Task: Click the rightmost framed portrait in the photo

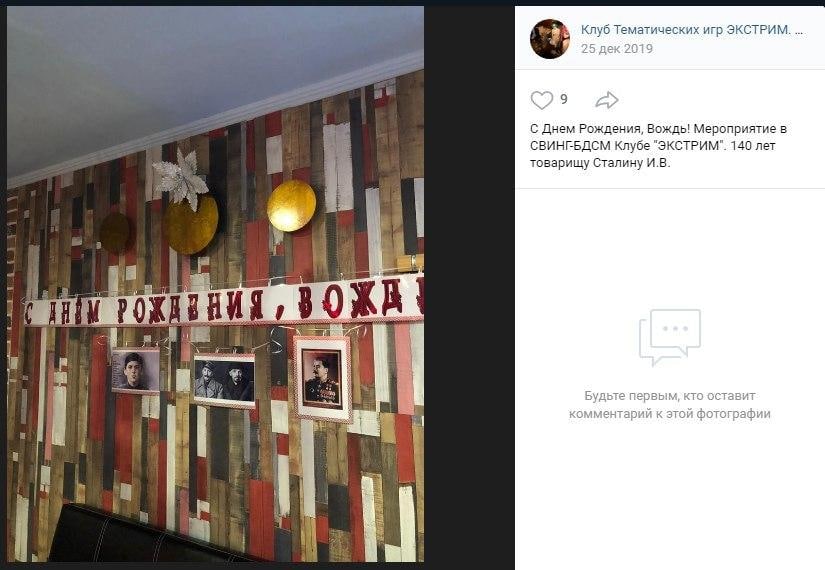Action: click(x=323, y=379)
